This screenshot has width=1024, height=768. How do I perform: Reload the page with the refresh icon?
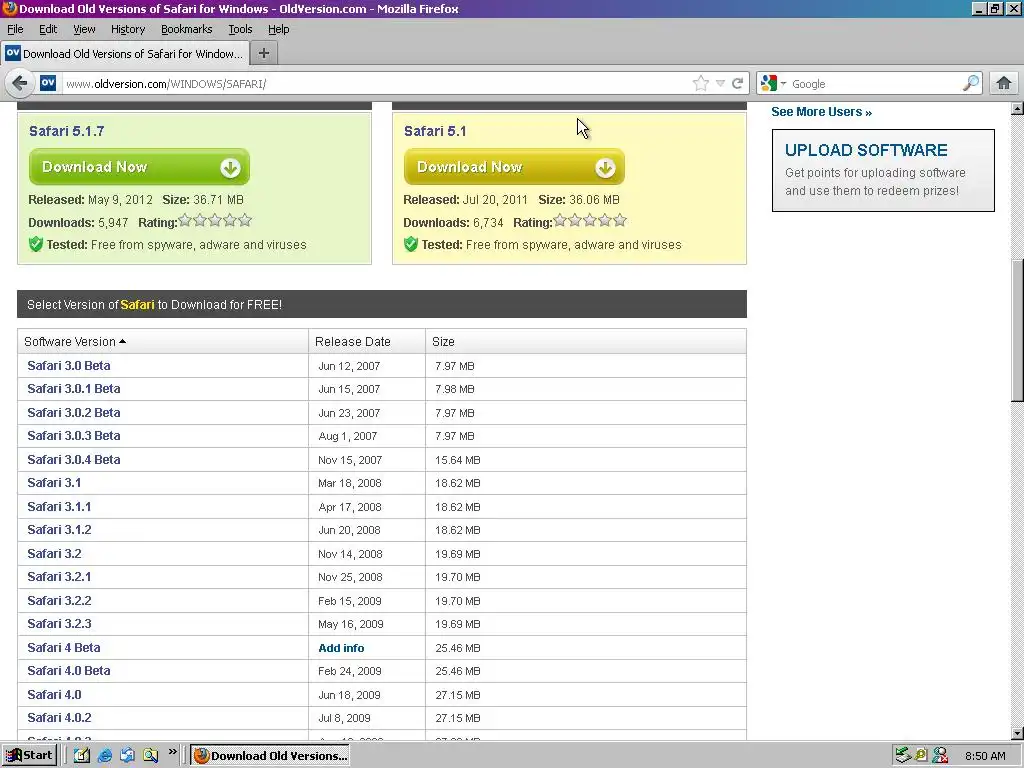pos(737,84)
